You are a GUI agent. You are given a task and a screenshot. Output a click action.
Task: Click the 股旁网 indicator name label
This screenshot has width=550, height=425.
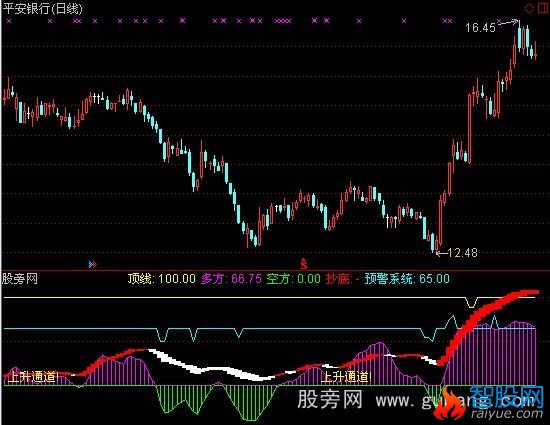click(x=20, y=279)
